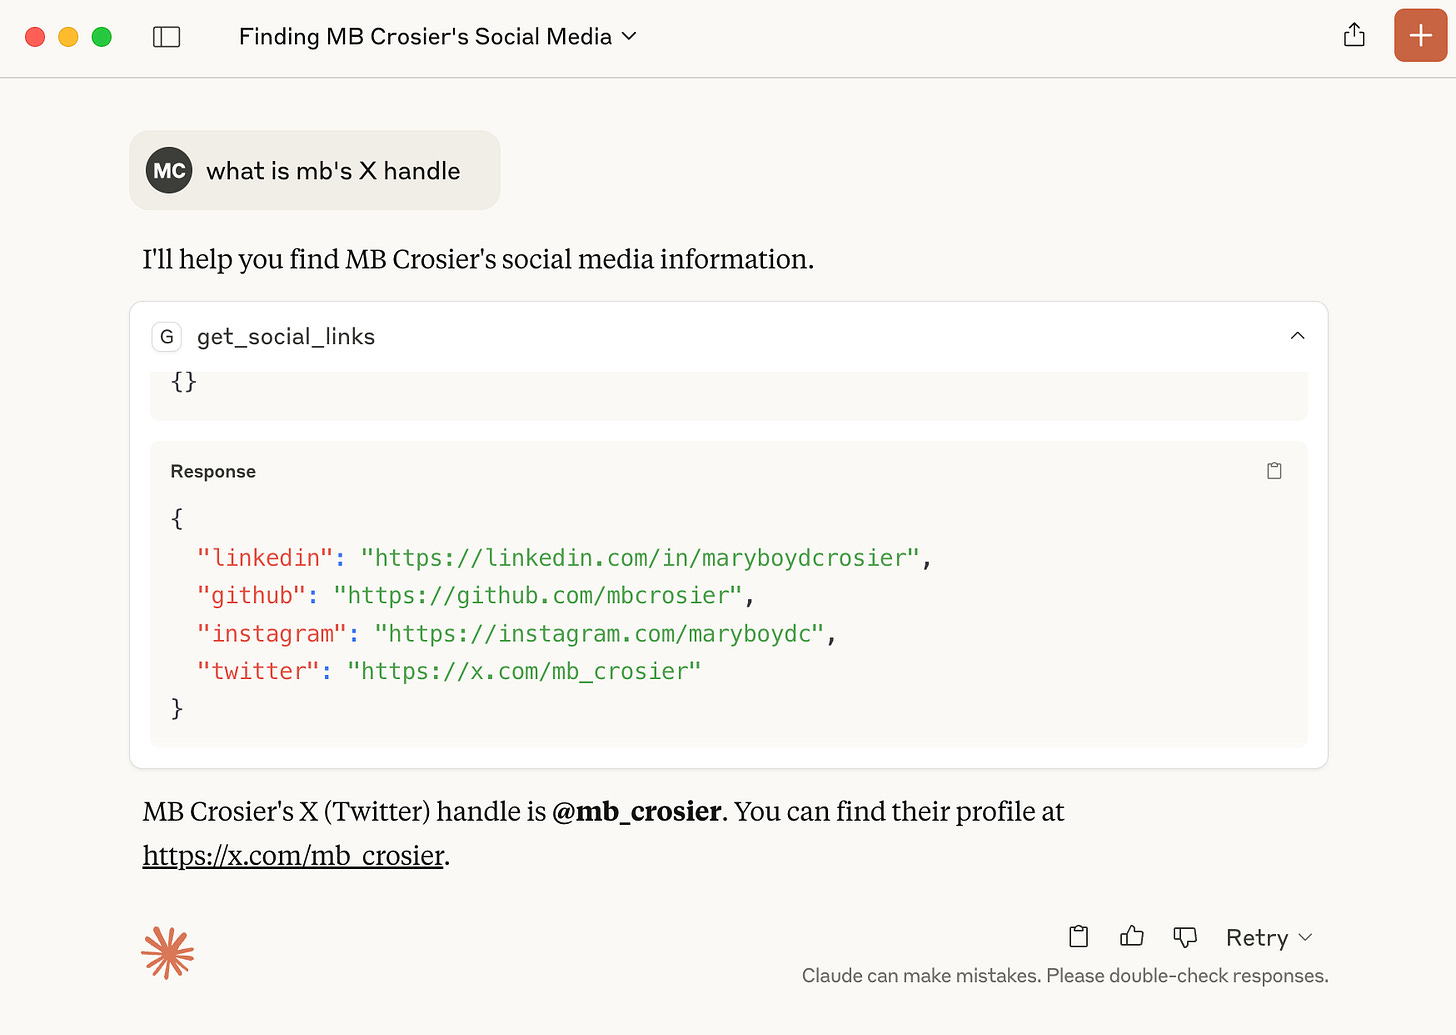Screen dimensions: 1456x1035
Task: Click the instagram URL value in response
Action: tap(600, 634)
